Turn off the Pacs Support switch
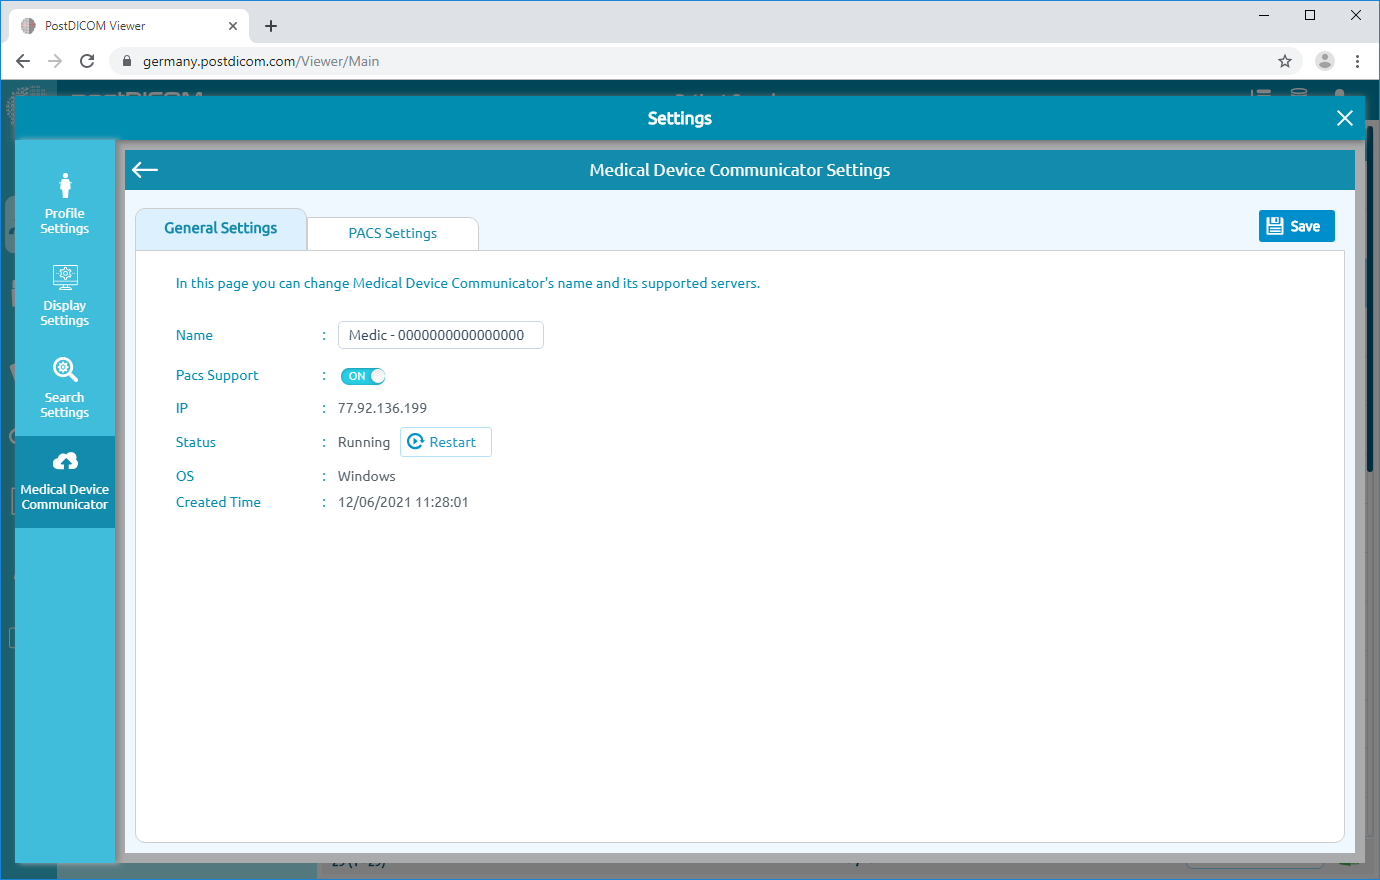Screen dimensions: 1380x880 [363, 376]
